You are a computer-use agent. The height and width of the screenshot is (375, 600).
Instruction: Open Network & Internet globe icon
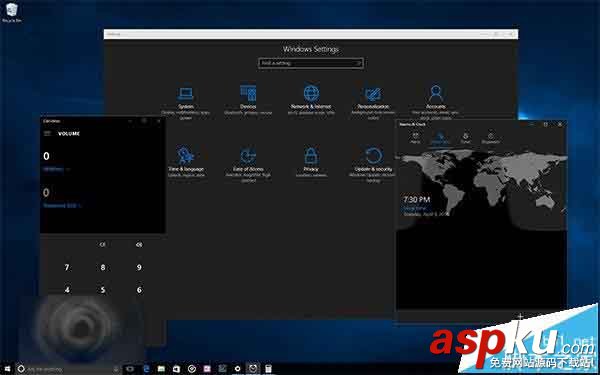[311, 93]
